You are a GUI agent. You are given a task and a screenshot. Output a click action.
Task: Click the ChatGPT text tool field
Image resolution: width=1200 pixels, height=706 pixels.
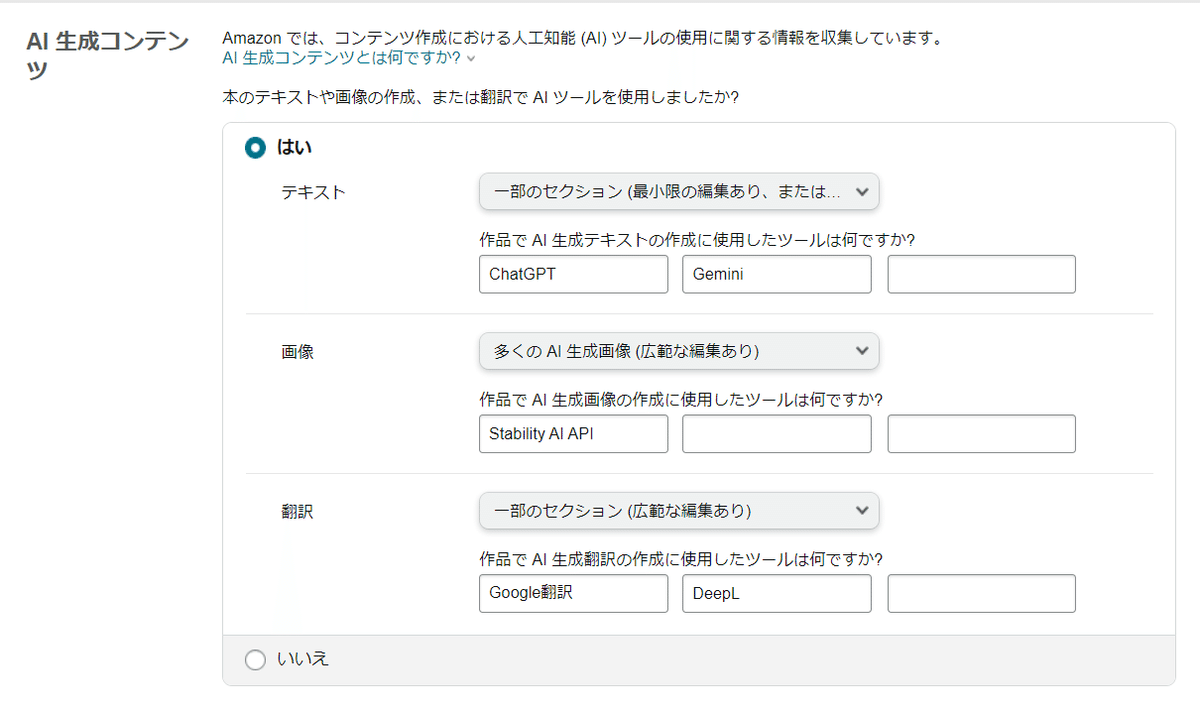(573, 274)
